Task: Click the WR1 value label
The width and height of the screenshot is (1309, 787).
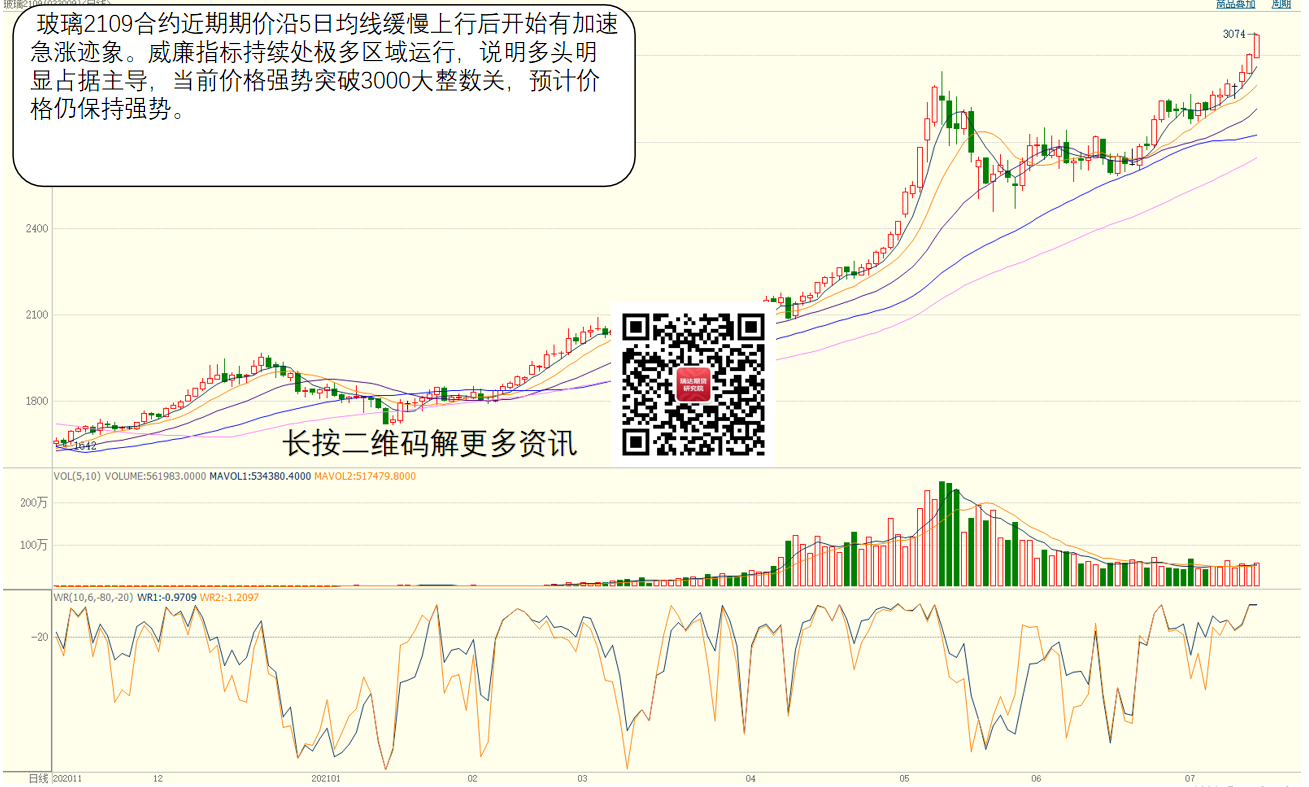Action: pos(166,597)
